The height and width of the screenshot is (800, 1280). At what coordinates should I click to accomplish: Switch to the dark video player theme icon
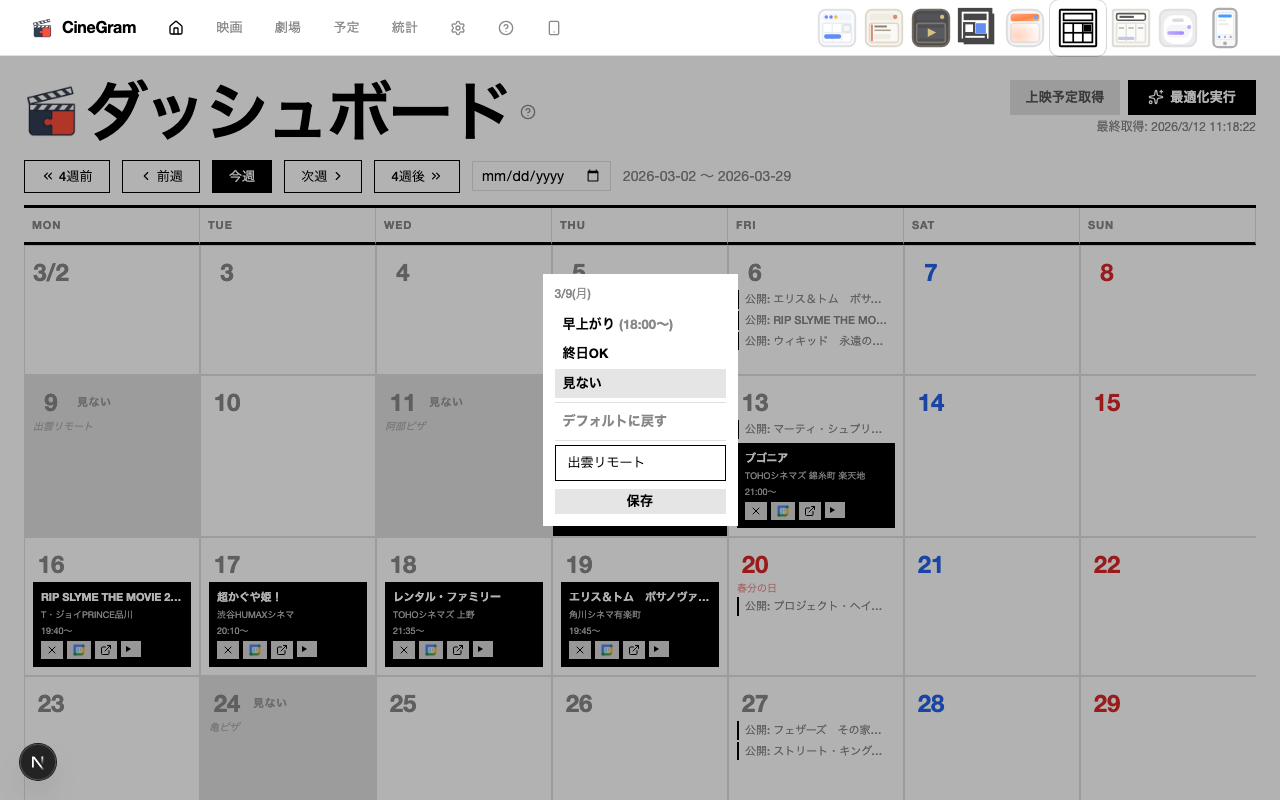pos(930,28)
